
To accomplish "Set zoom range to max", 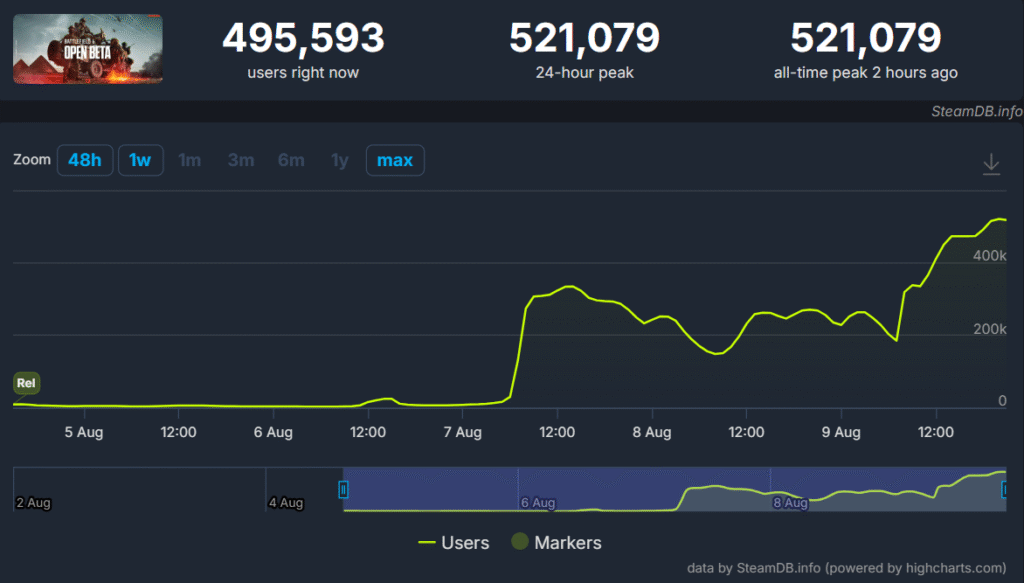I will coord(394,160).
